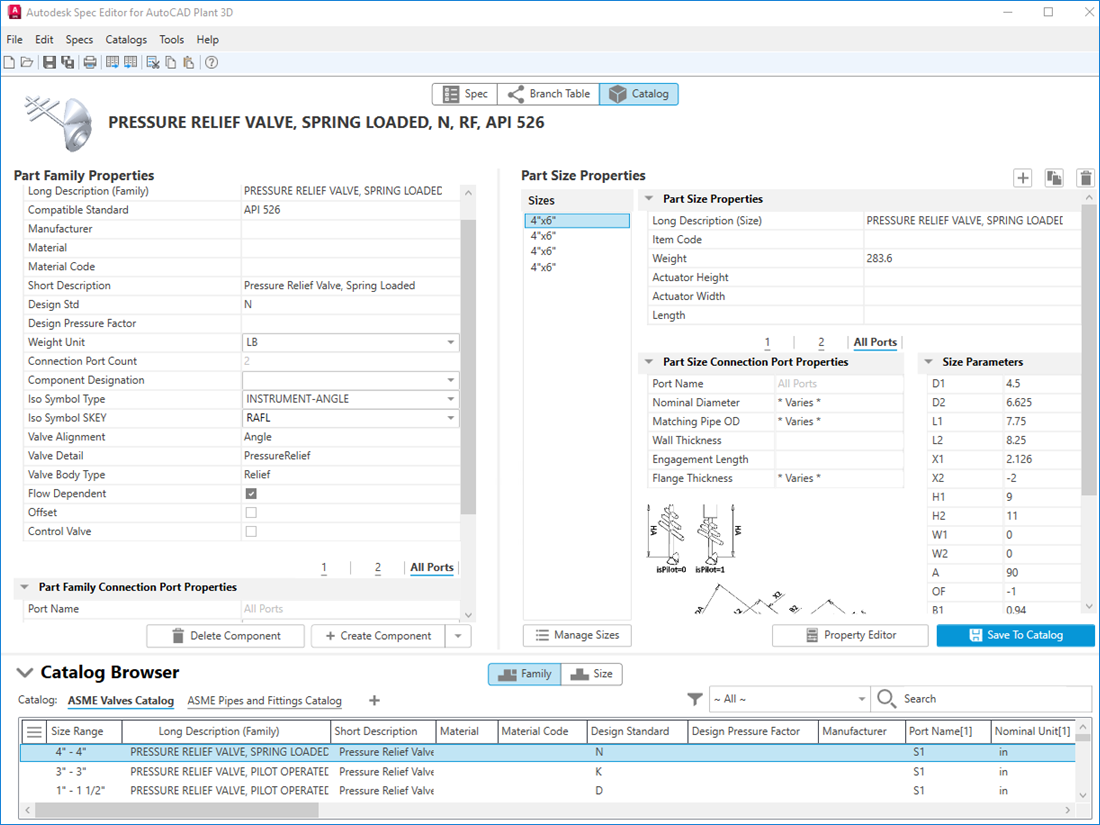The image size is (1100, 825).
Task: Select port 1 in Part Family Properties
Action: (323, 567)
